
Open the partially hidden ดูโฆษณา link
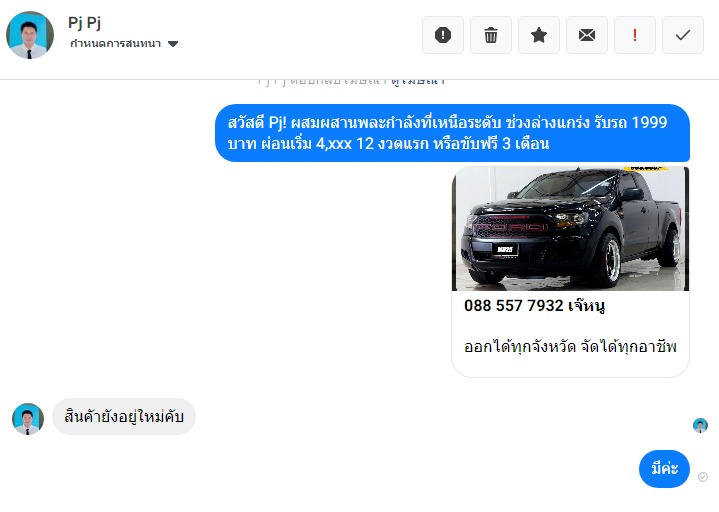(x=418, y=82)
